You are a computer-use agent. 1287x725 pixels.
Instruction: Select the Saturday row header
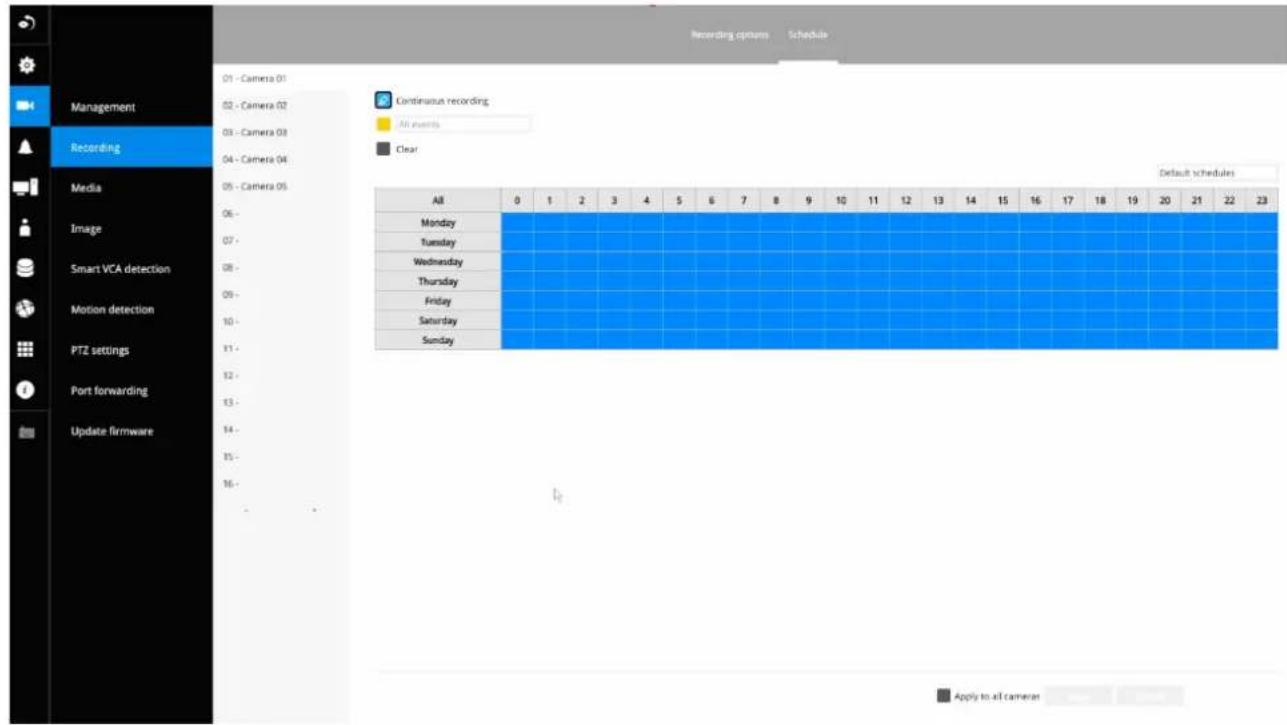438,321
